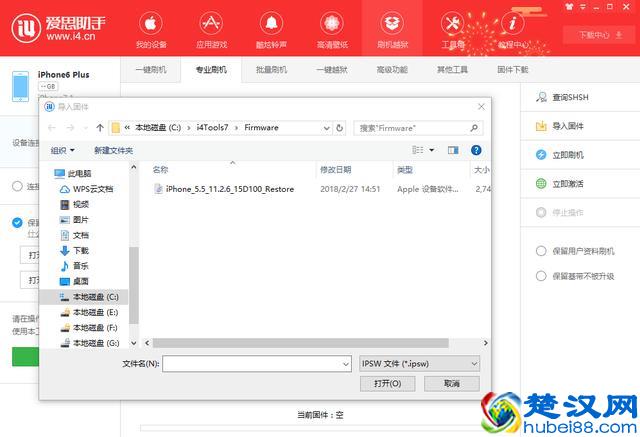This screenshot has height=437, width=640.
Task: Open the help question mark icon
Action: tap(476, 150)
